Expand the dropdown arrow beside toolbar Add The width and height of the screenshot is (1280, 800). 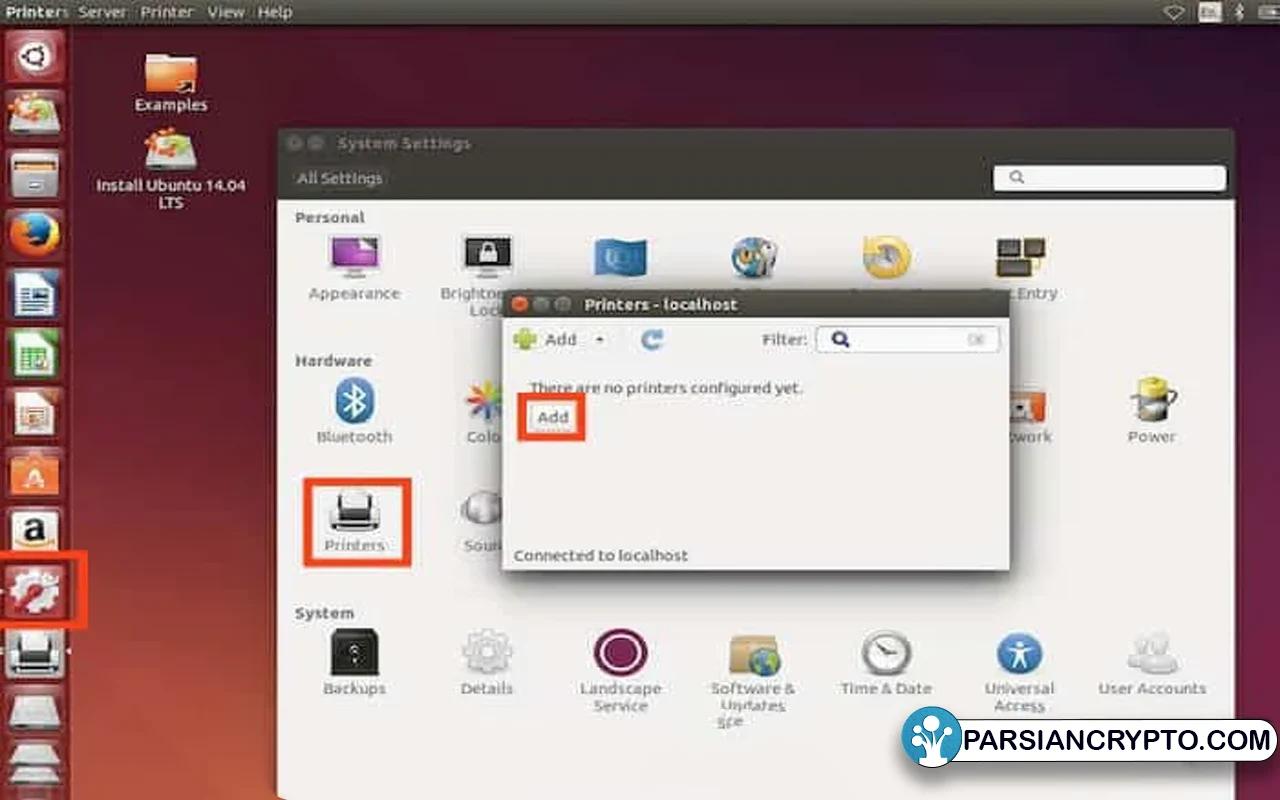tap(600, 340)
